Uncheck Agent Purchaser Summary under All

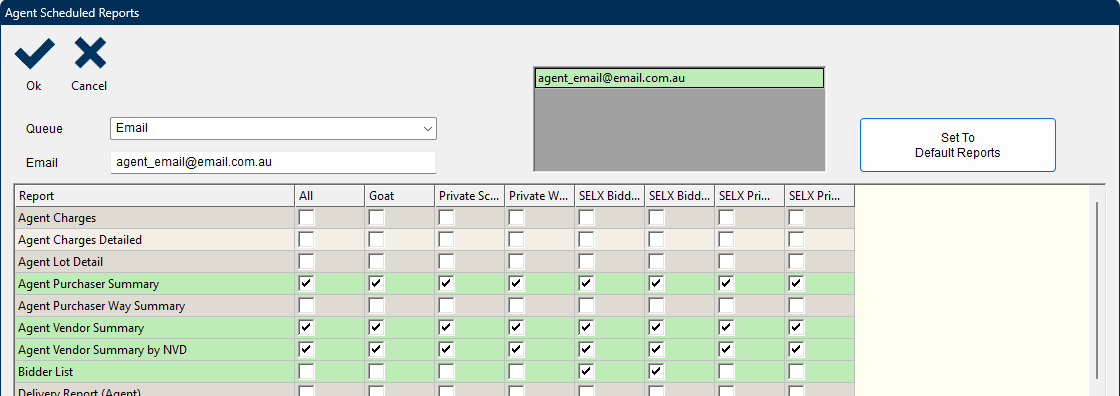[306, 284]
